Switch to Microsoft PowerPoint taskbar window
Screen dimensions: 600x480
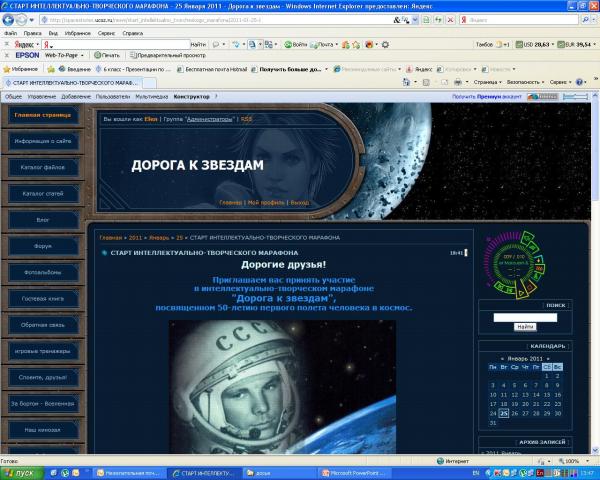[x=357, y=473]
